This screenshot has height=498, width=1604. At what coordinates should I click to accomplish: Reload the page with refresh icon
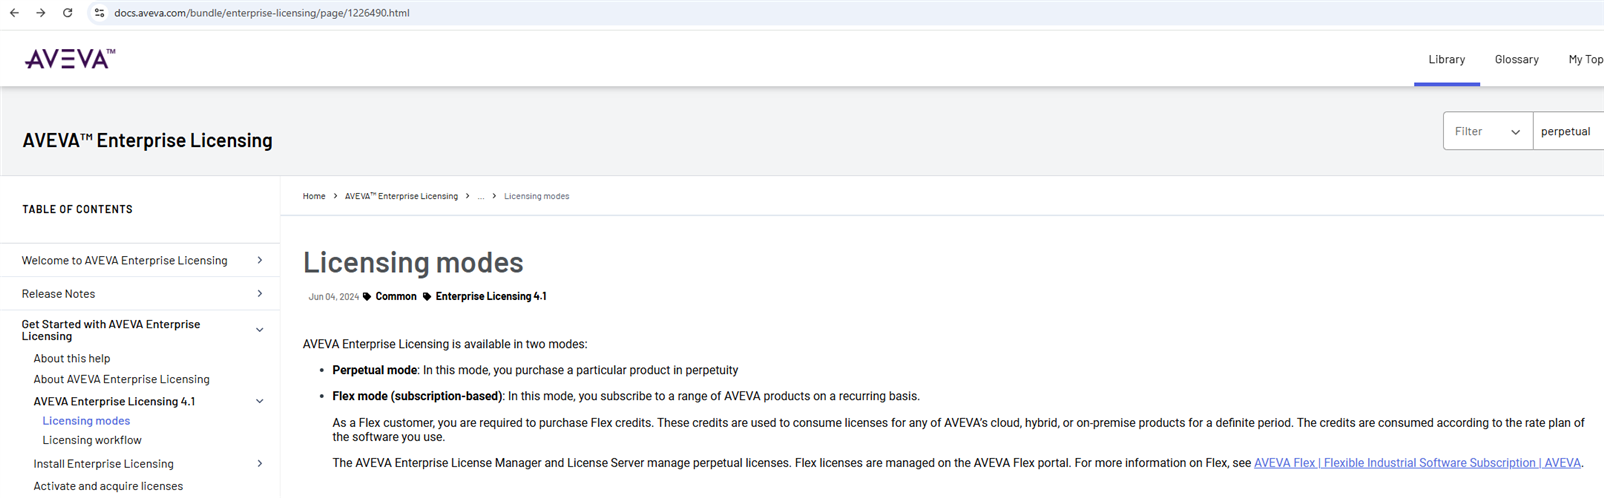67,13
